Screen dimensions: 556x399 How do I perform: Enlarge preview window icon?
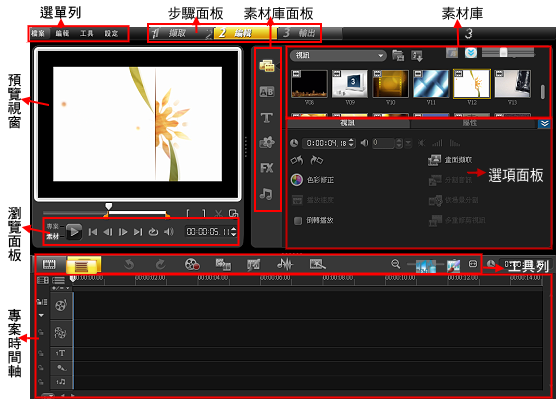233,214
